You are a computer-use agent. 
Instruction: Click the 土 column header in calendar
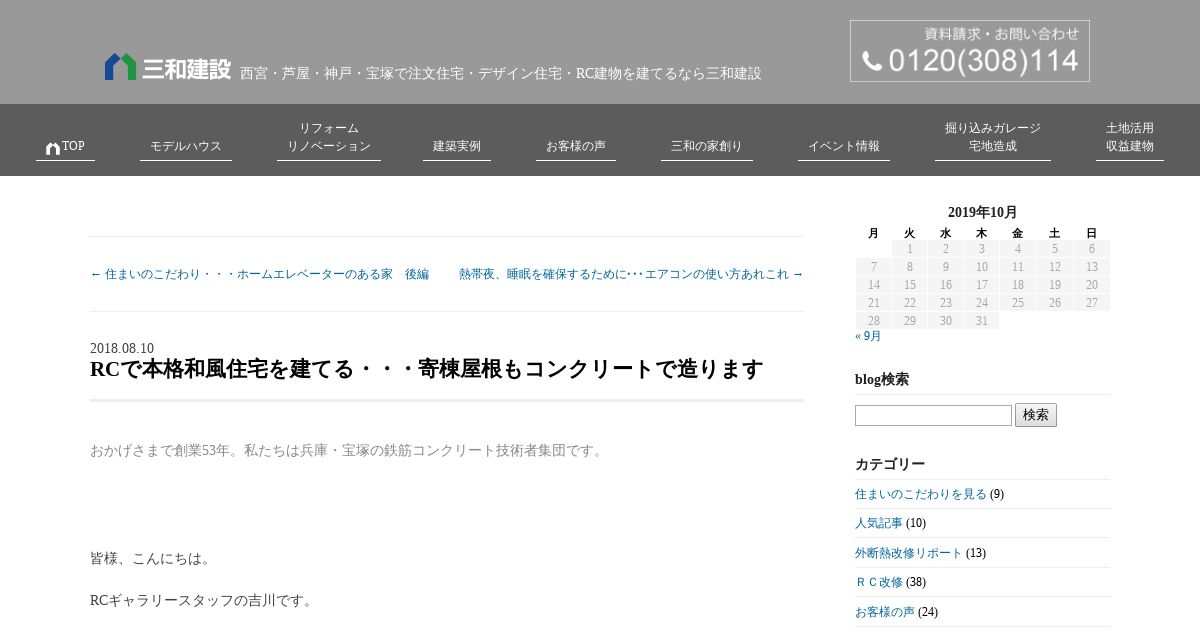tap(1054, 233)
